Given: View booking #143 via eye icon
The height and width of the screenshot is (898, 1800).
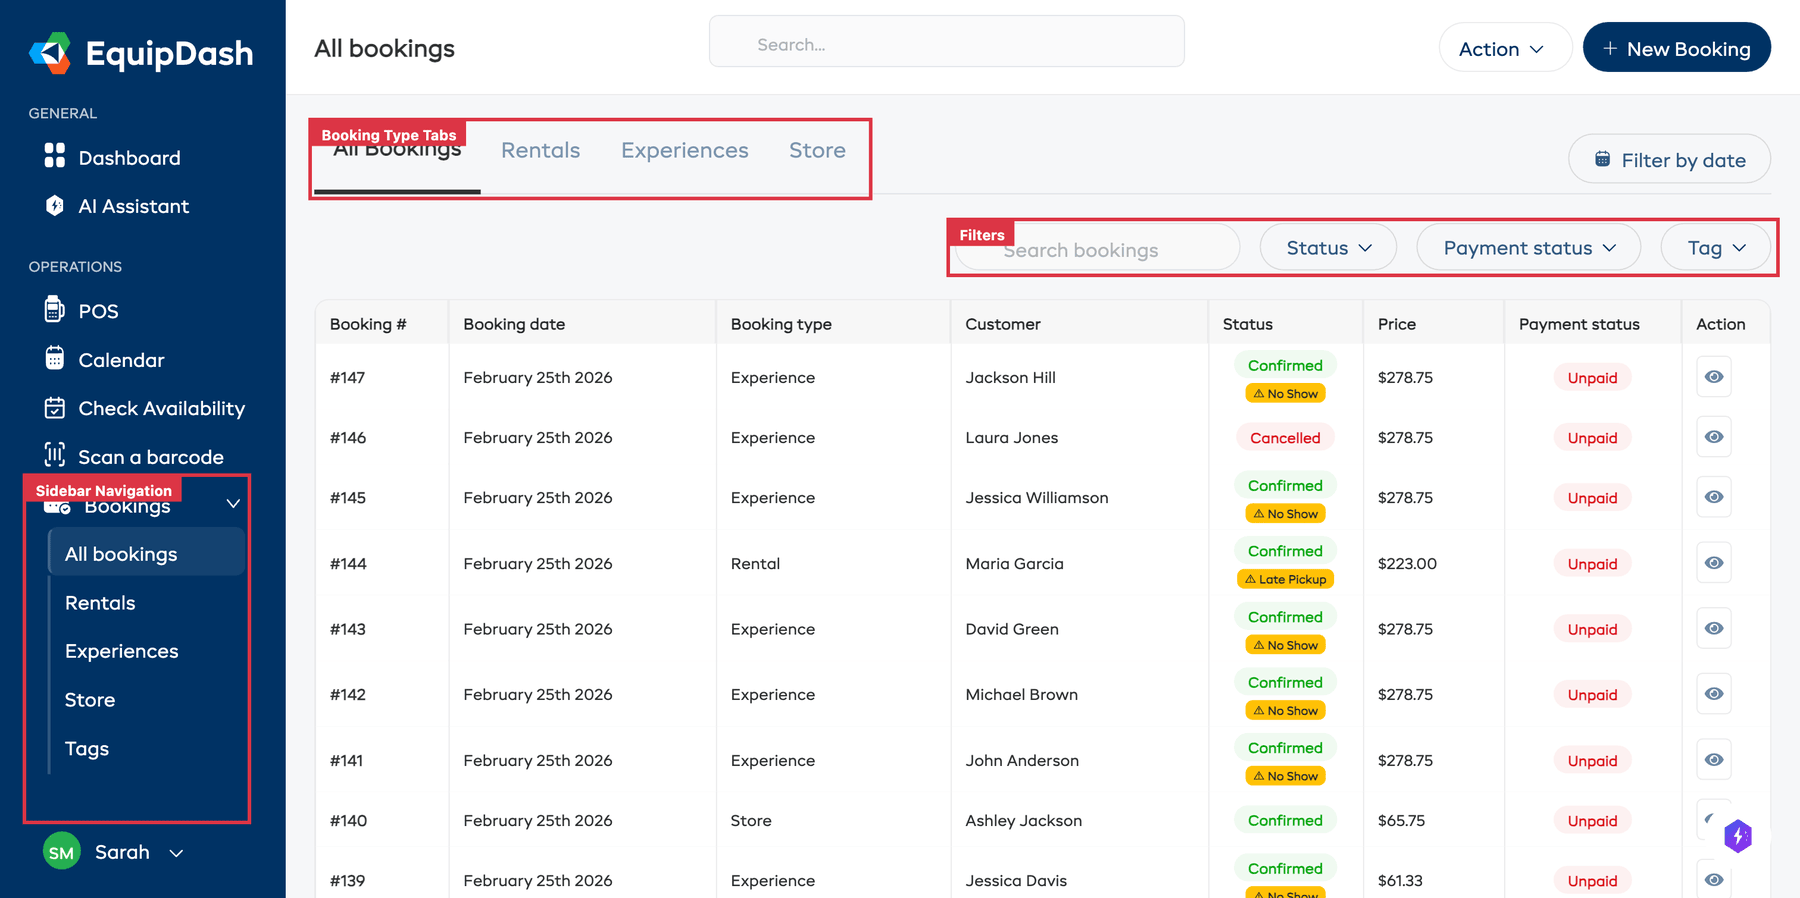Looking at the screenshot, I should point(1714,628).
